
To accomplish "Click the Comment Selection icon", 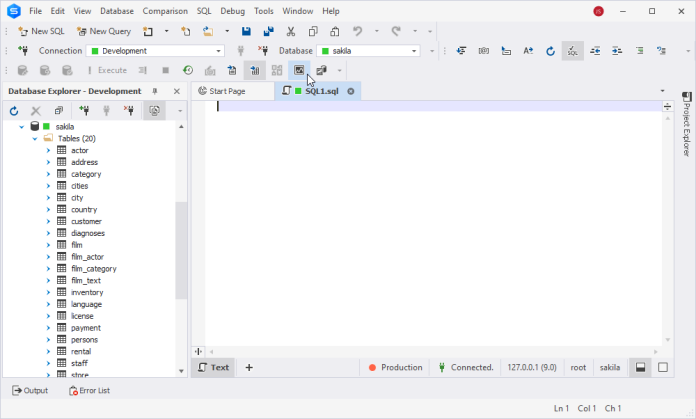I will coord(639,51).
